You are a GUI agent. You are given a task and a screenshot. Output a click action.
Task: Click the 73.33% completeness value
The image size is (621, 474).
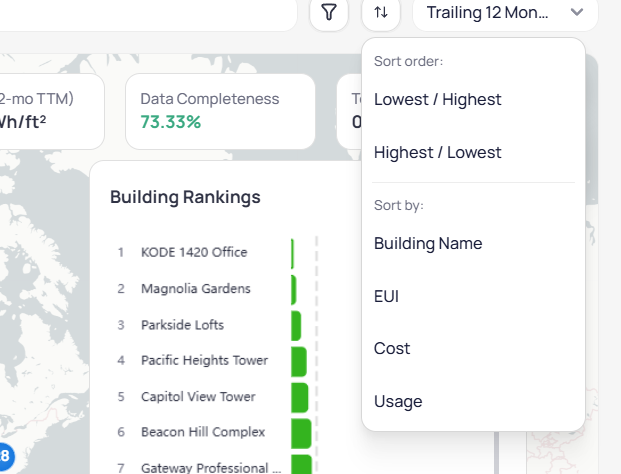[x=171, y=122]
